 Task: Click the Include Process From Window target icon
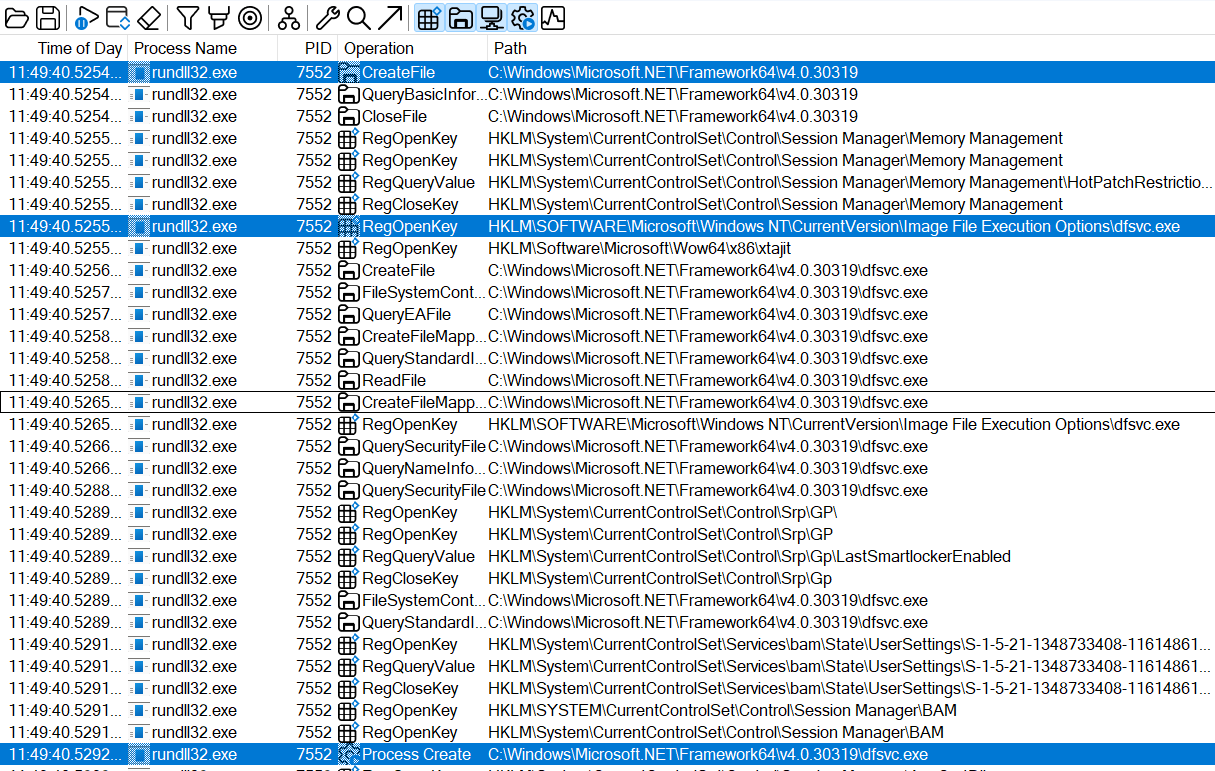click(250, 17)
